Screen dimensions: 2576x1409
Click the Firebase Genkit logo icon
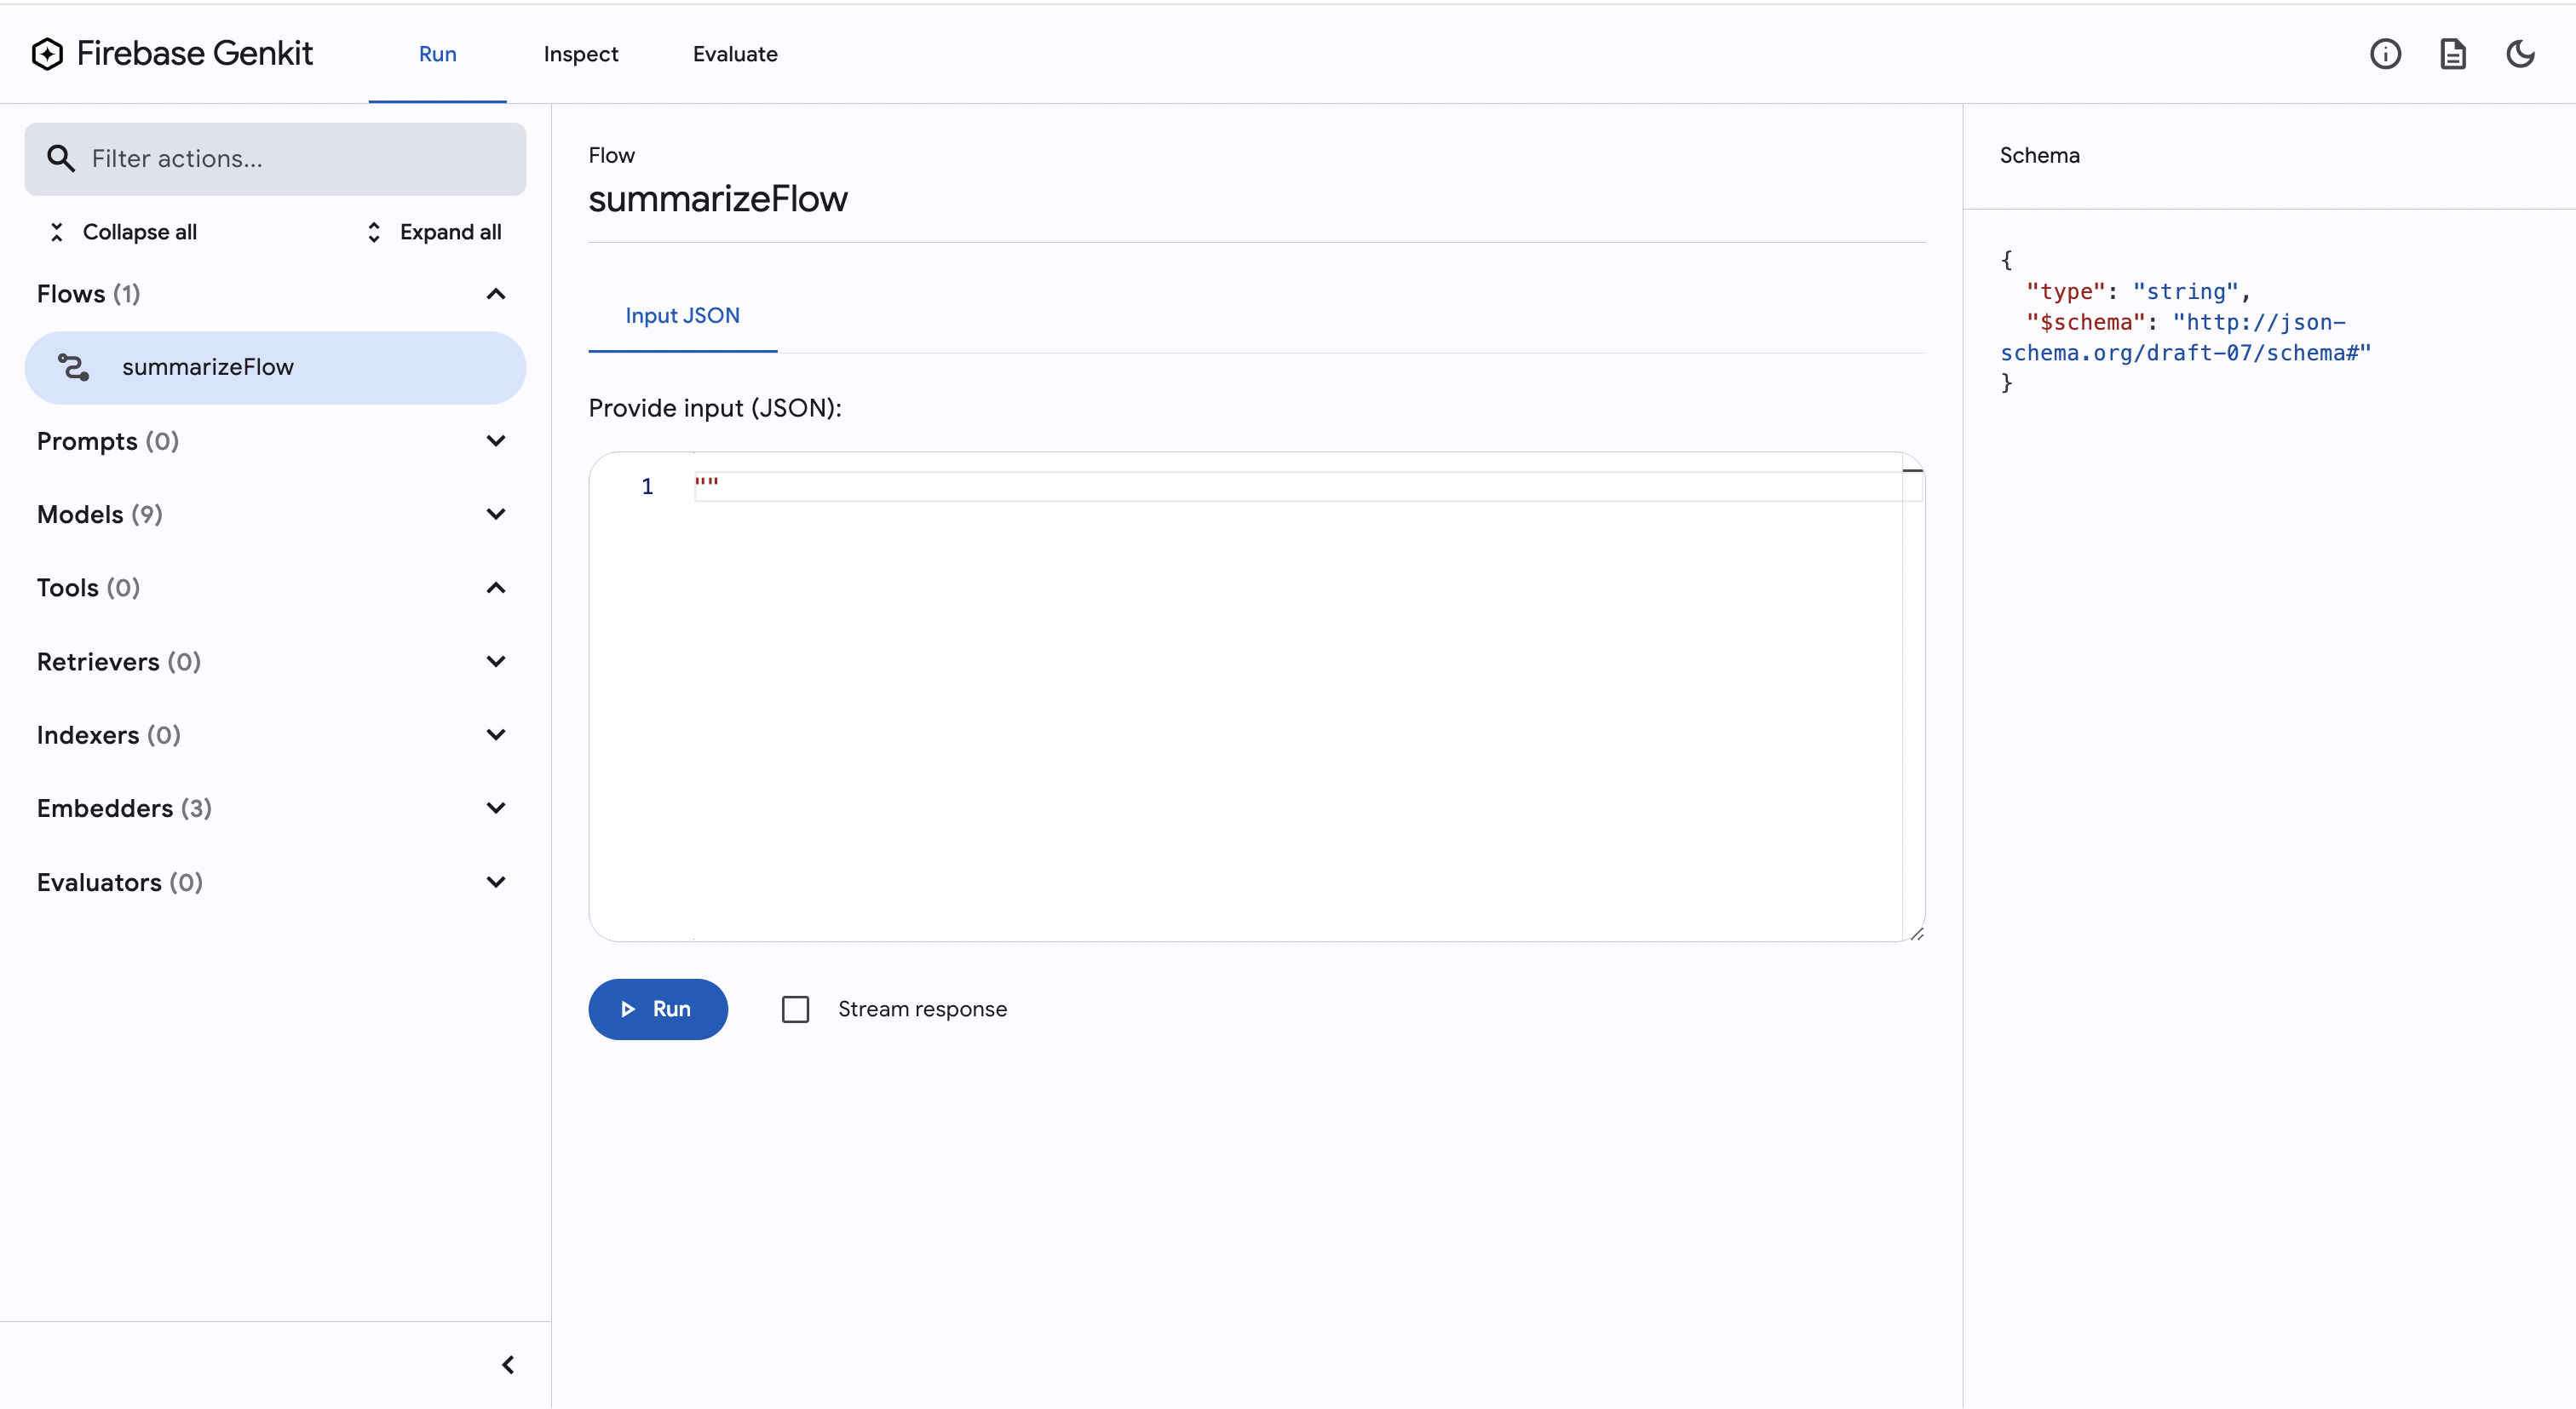point(47,54)
